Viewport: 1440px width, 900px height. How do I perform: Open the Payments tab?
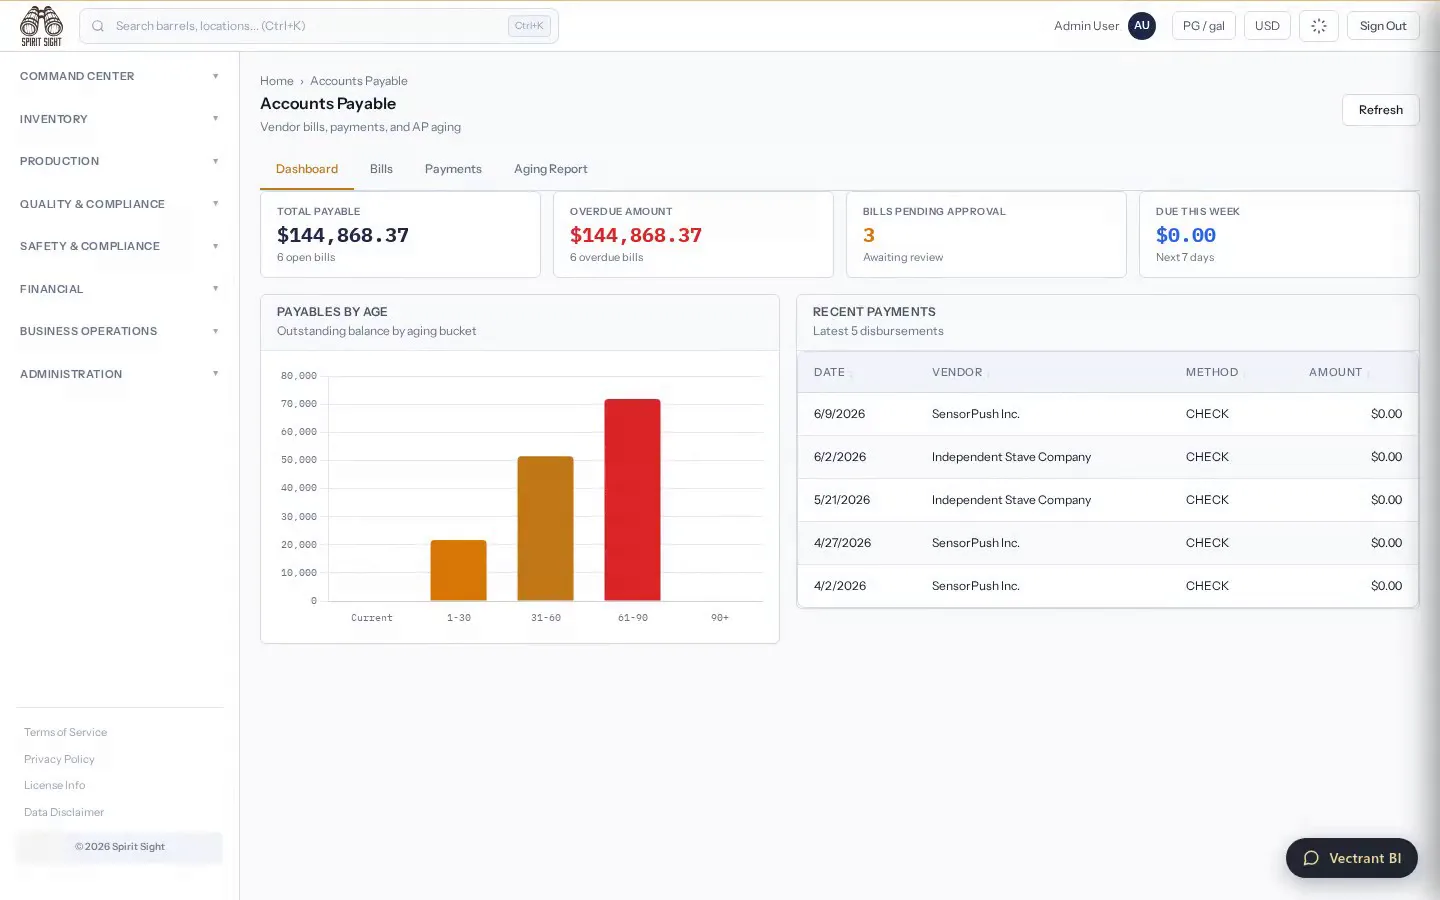453,169
